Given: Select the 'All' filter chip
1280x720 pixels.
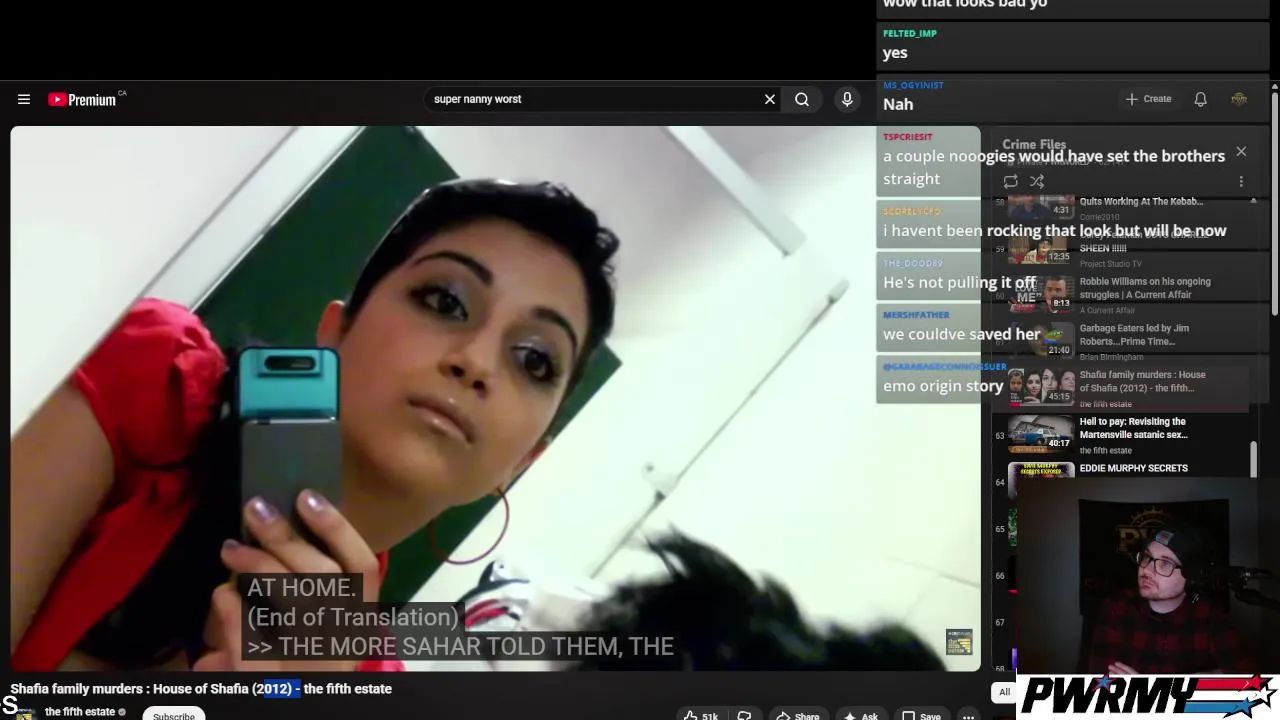Looking at the screenshot, I should 1004,692.
